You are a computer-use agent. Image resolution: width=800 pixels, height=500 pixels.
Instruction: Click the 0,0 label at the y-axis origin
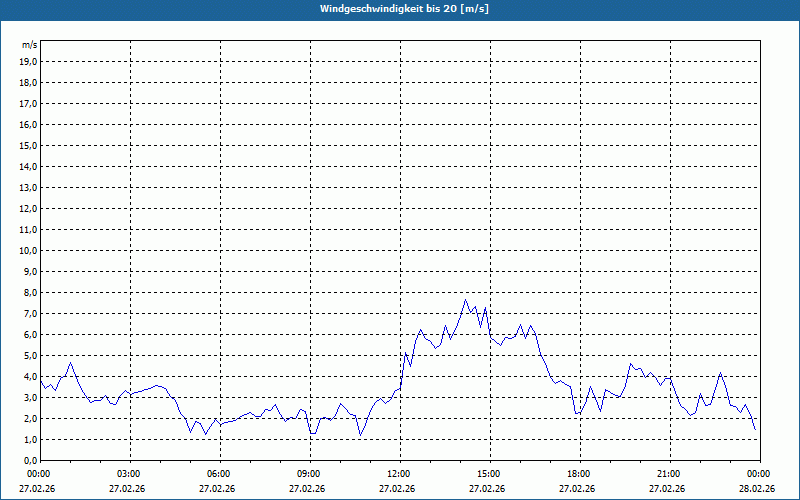click(x=30, y=460)
